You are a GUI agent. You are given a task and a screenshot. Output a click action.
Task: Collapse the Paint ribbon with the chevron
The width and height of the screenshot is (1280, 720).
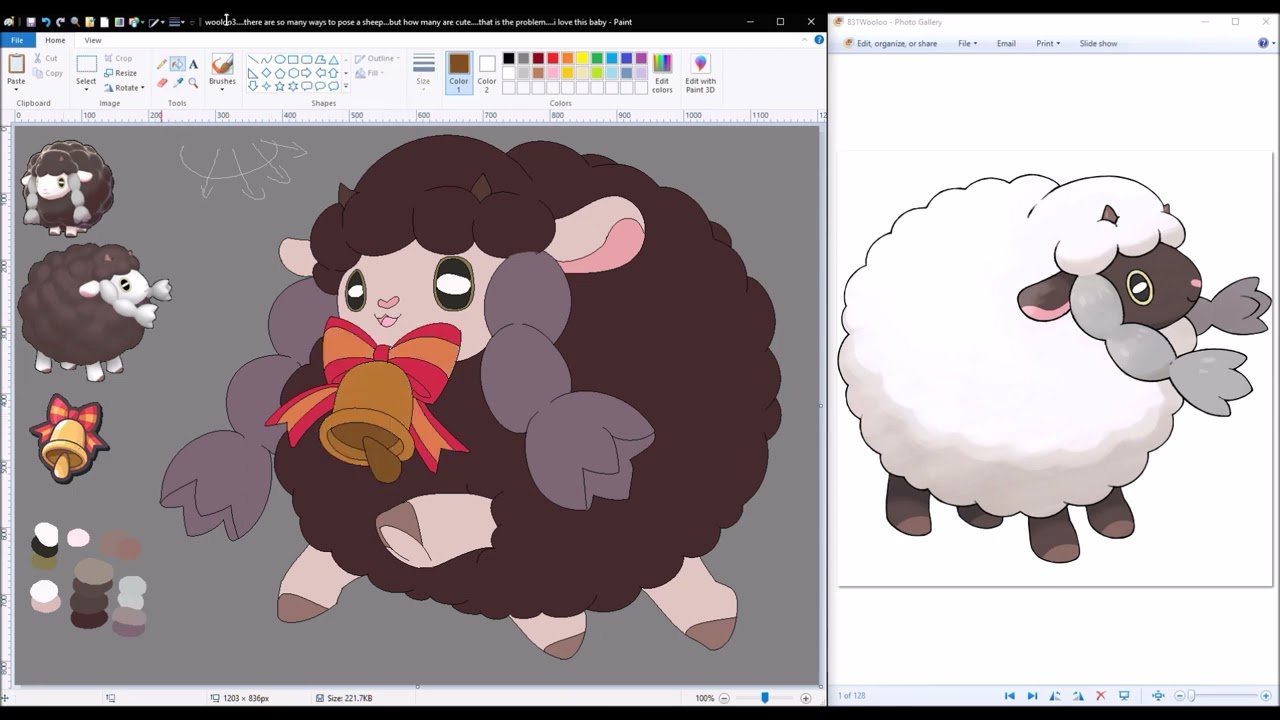(805, 40)
